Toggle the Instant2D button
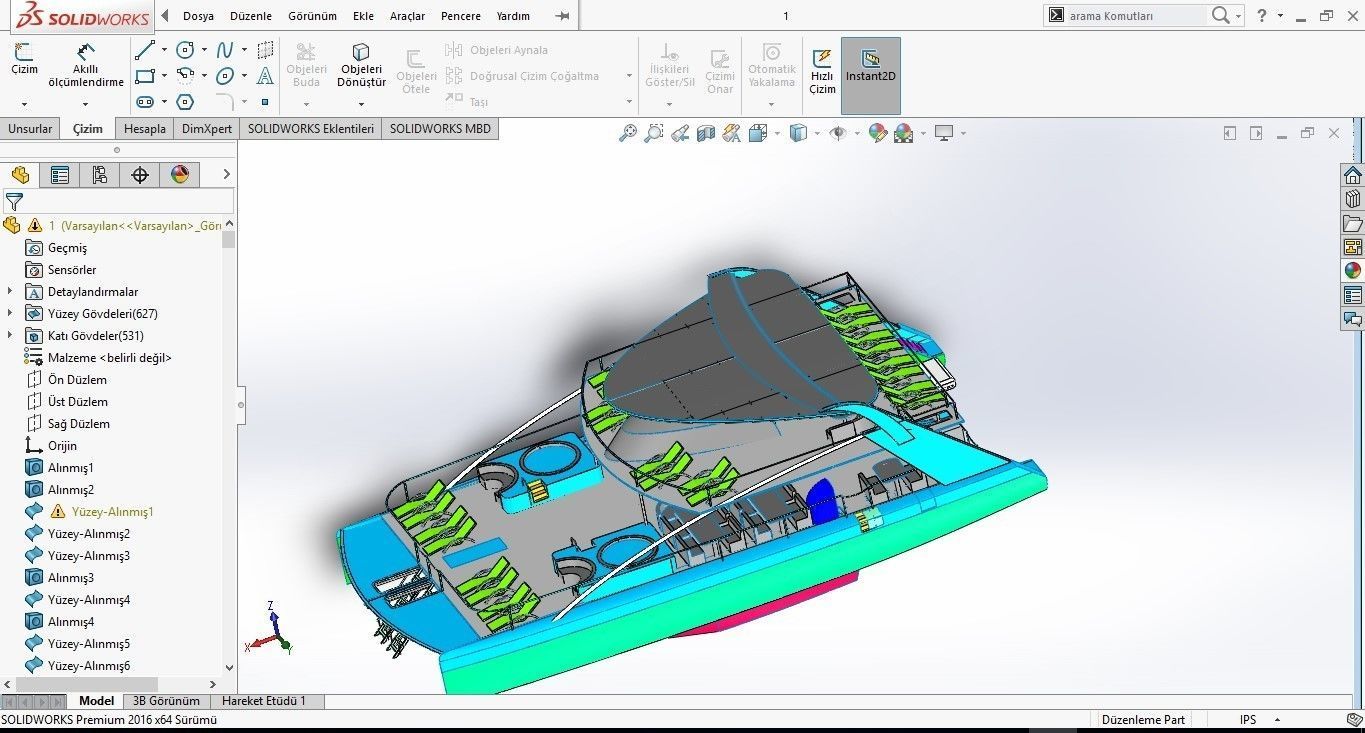 coord(871,76)
